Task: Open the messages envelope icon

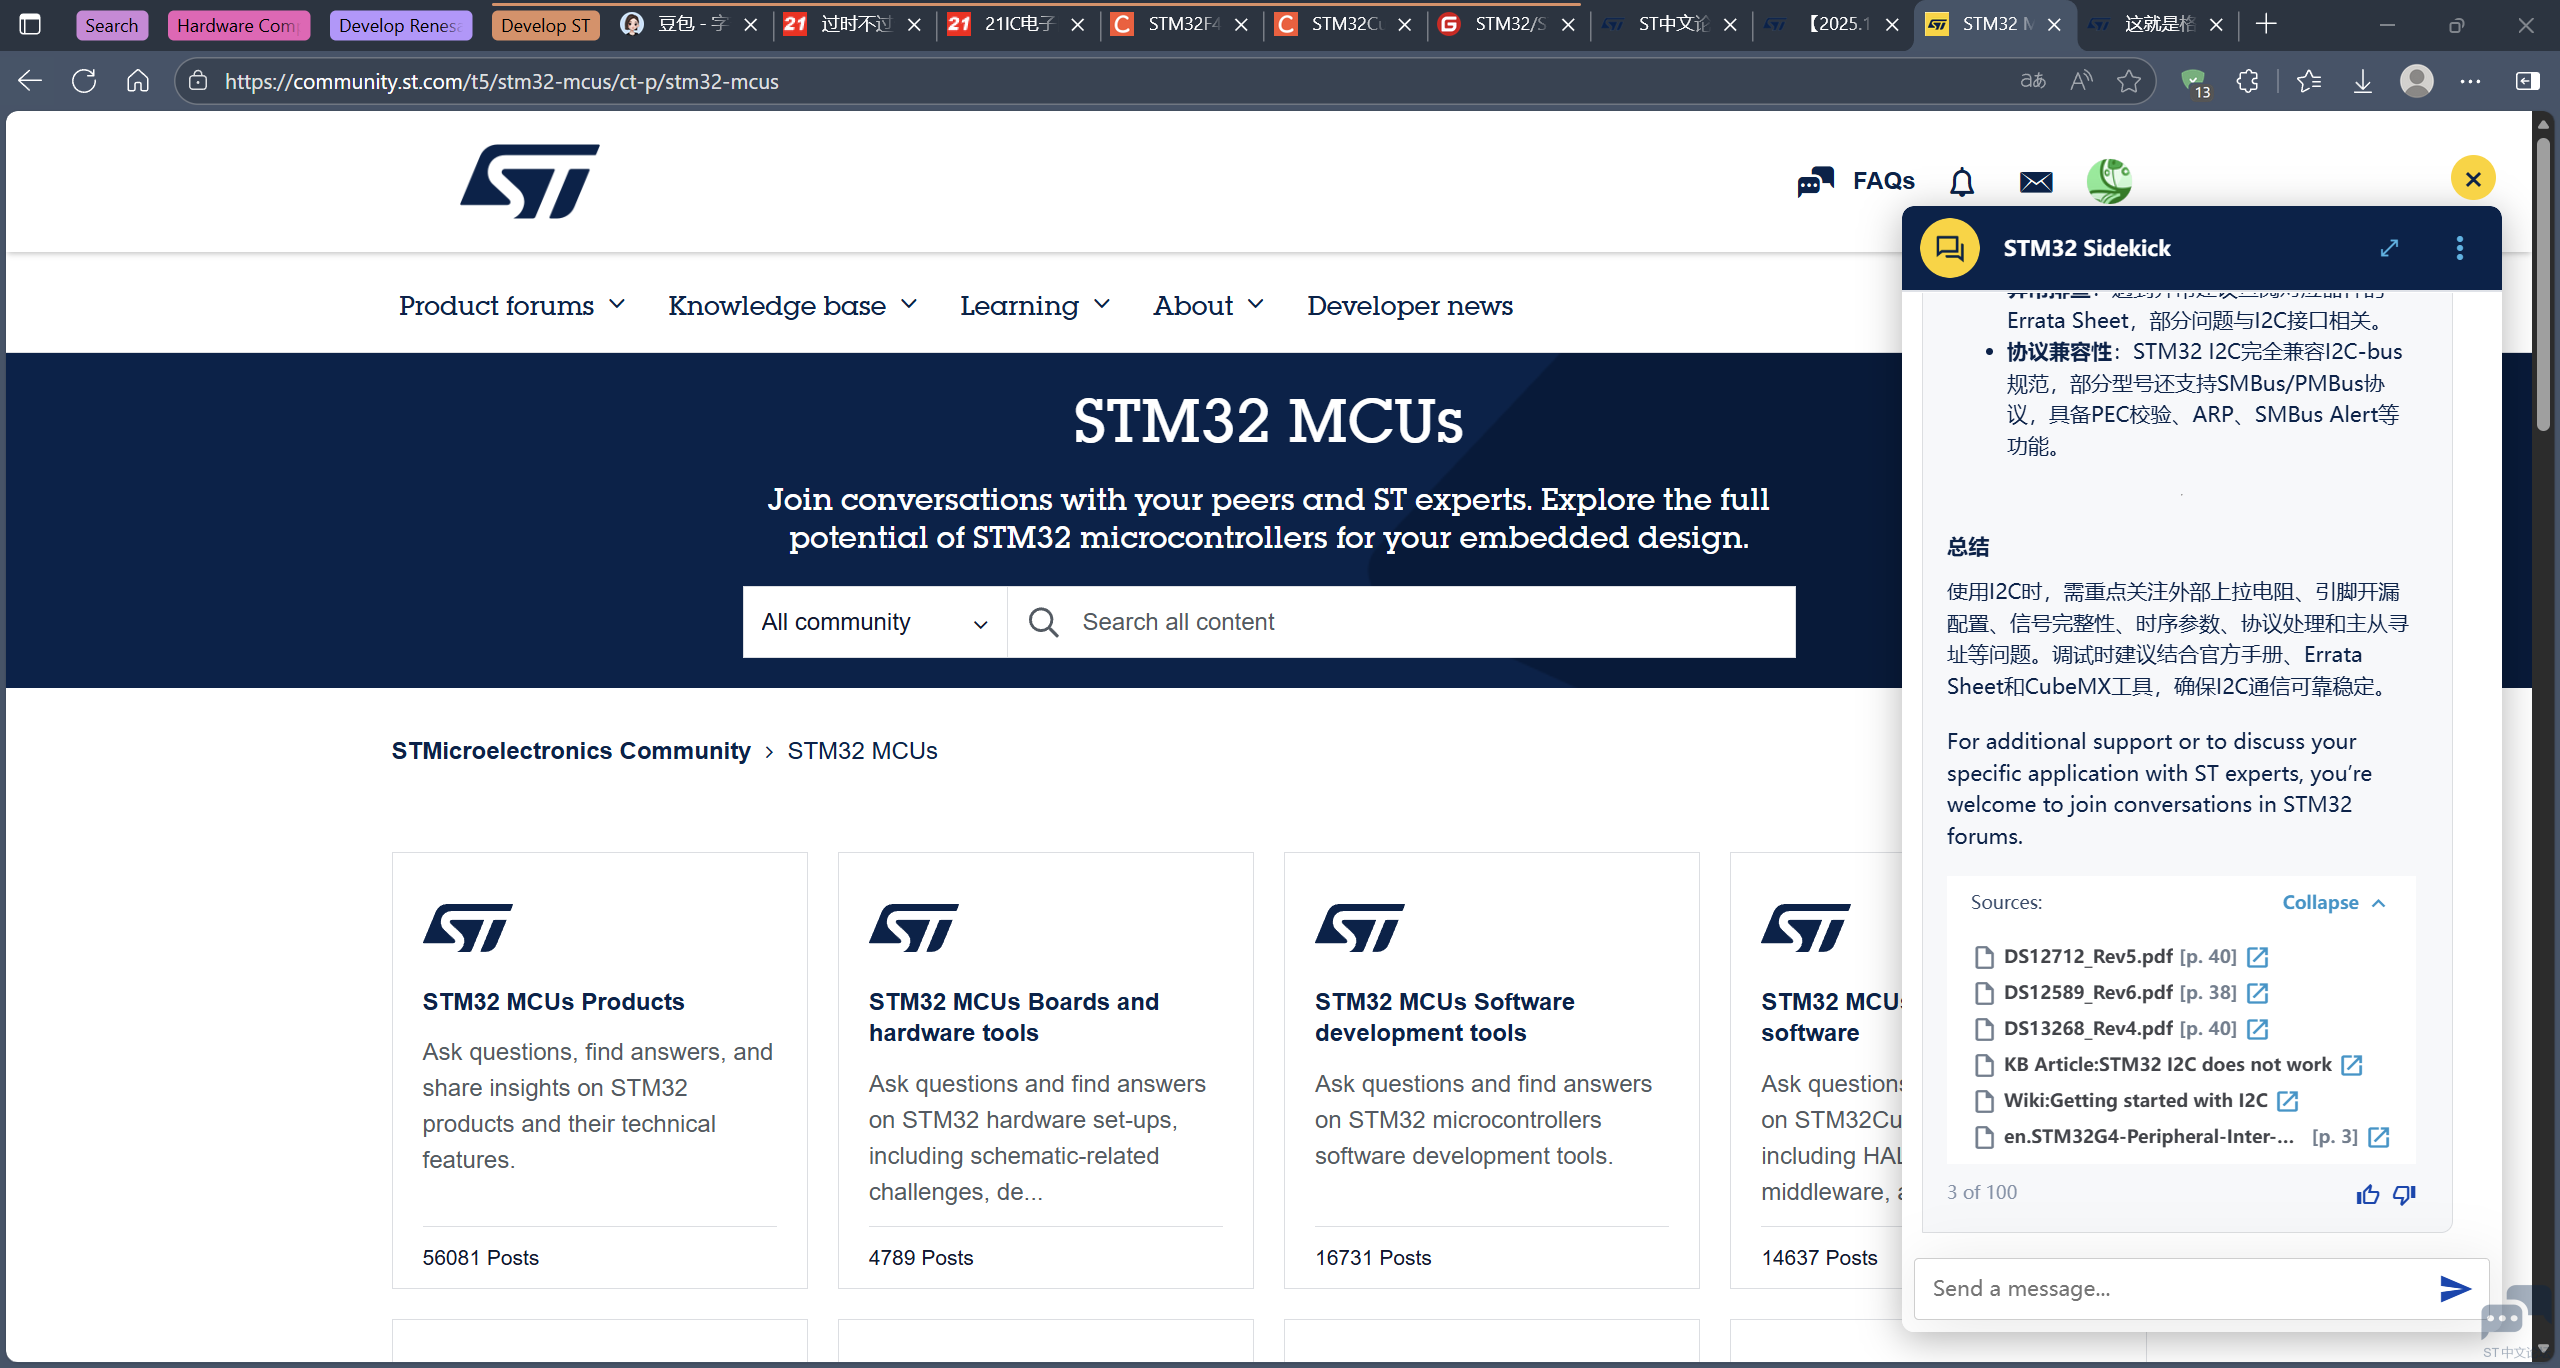Action: point(2035,182)
